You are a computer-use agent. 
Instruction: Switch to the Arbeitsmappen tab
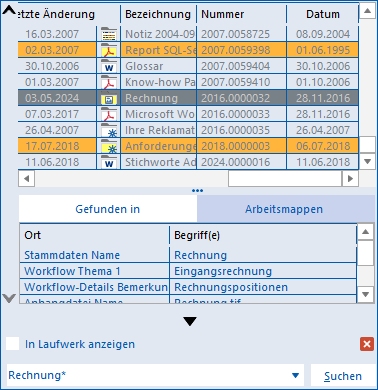tap(284, 209)
